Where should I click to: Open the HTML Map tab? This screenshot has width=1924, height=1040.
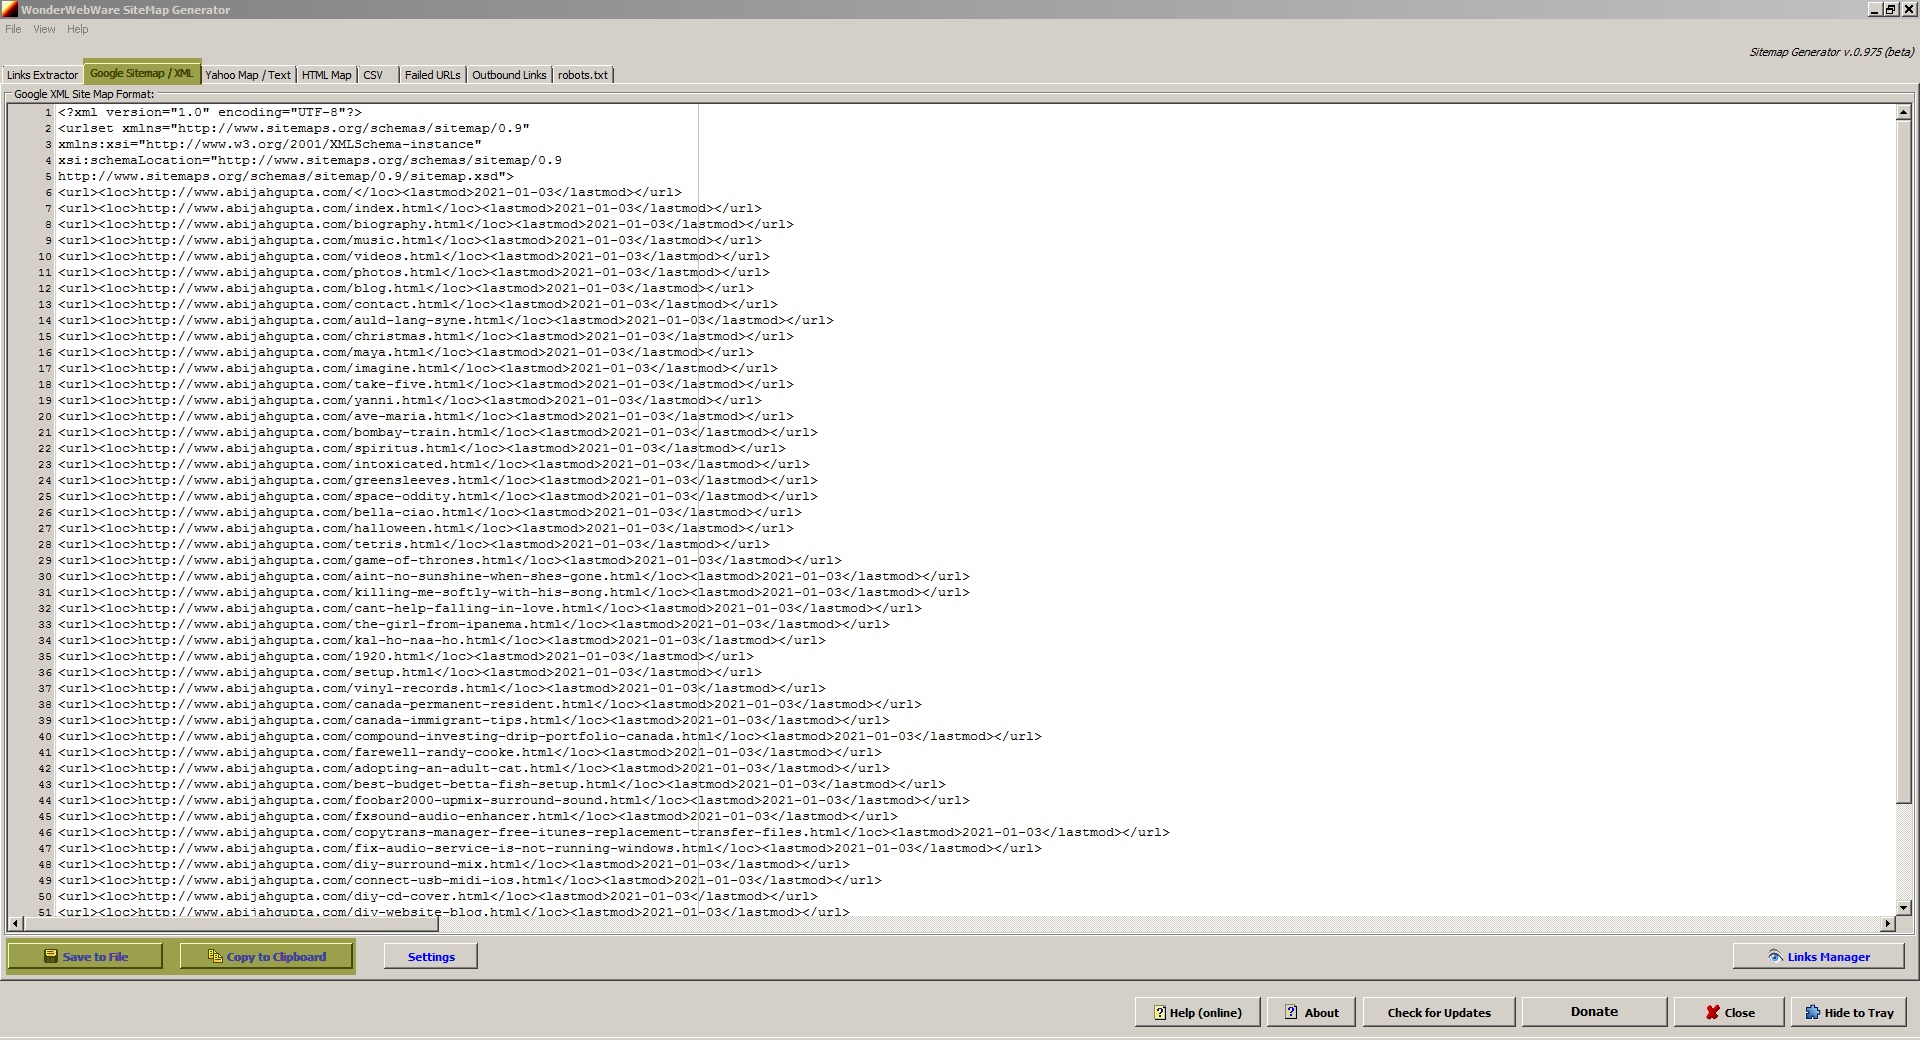pyautogui.click(x=326, y=75)
